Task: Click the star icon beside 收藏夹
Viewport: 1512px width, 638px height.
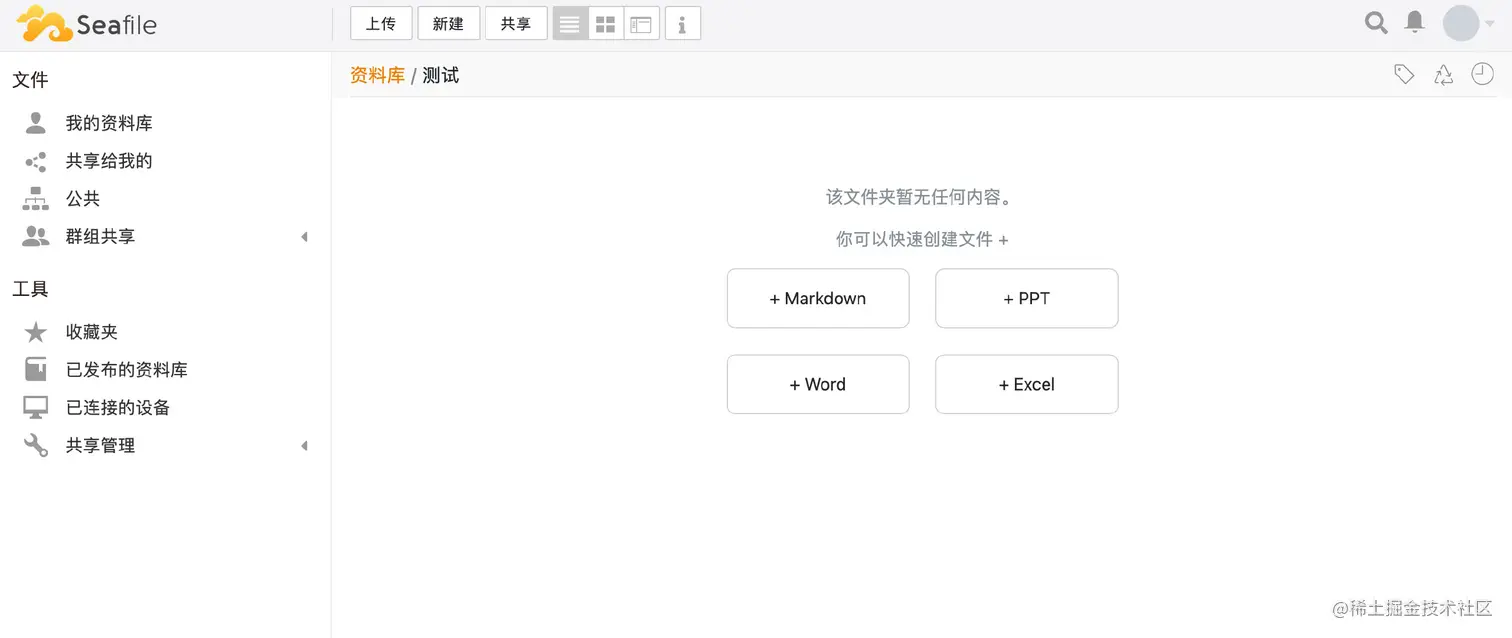Action: (36, 332)
